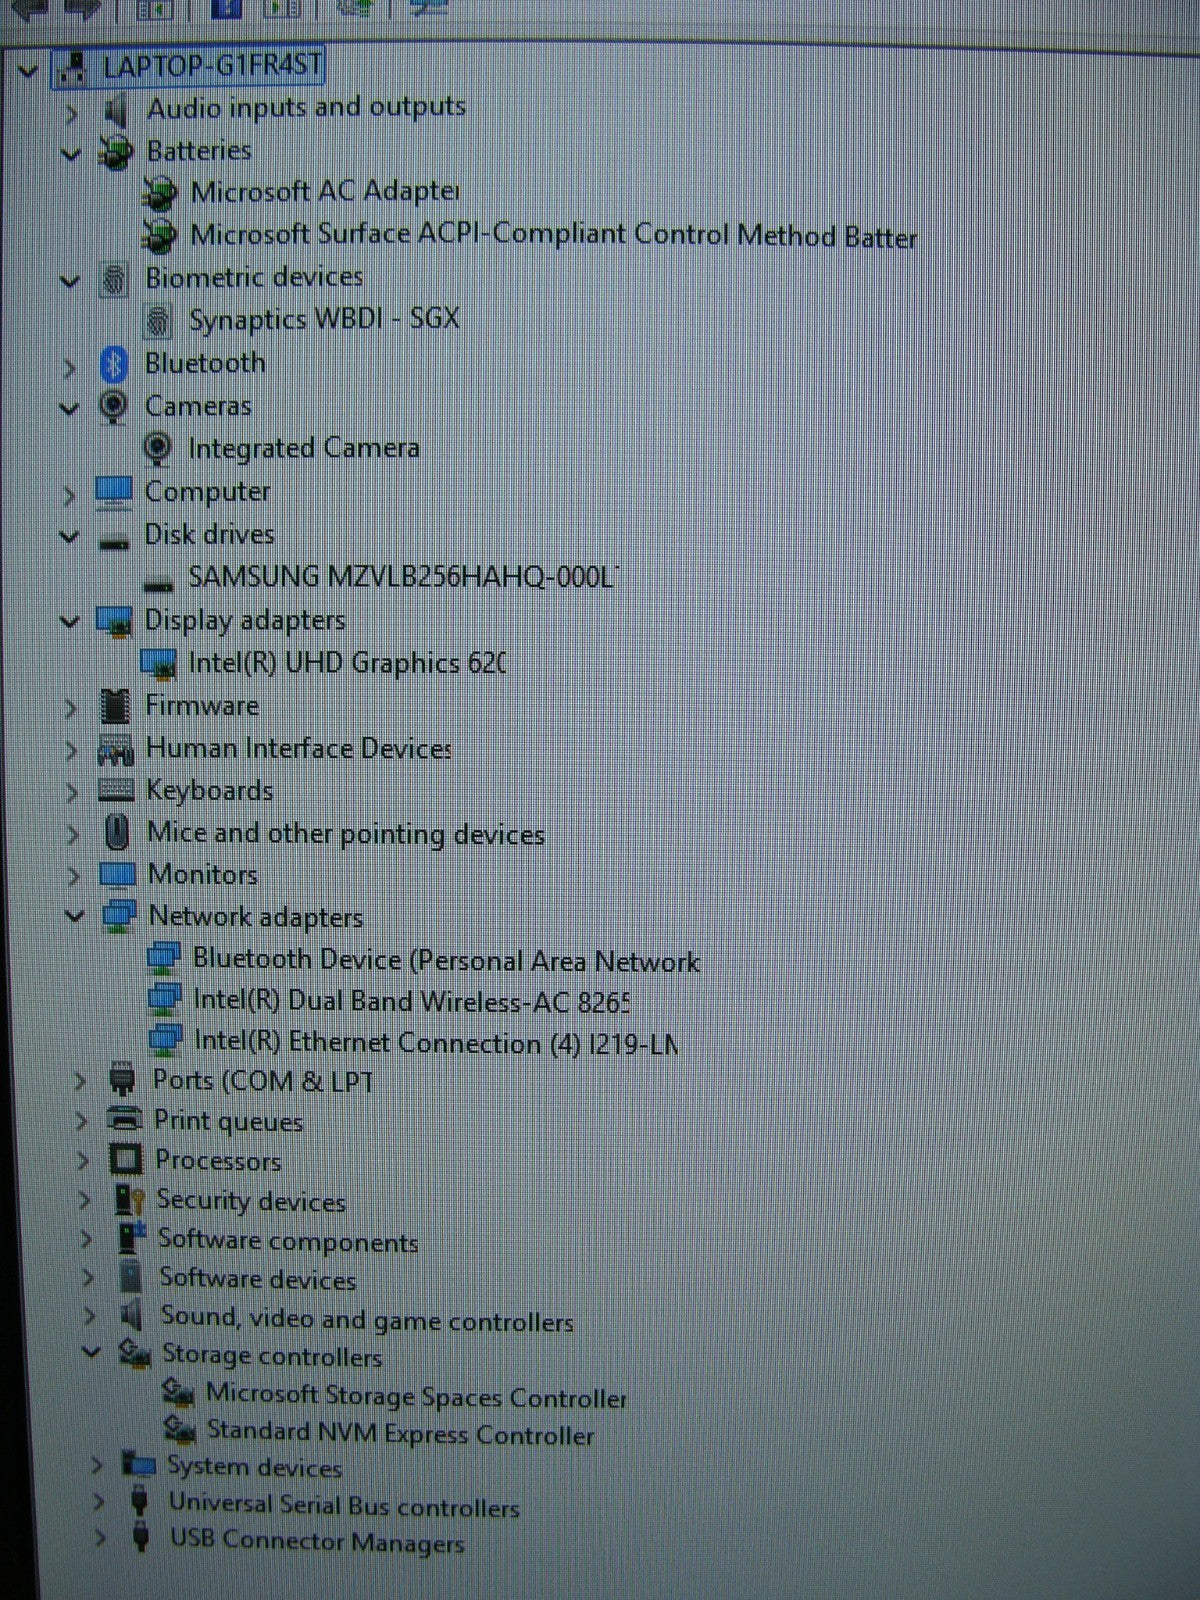This screenshot has width=1200, height=1600.
Task: Select the LAPTOP-G1FR4ST root node
Action: (x=212, y=67)
